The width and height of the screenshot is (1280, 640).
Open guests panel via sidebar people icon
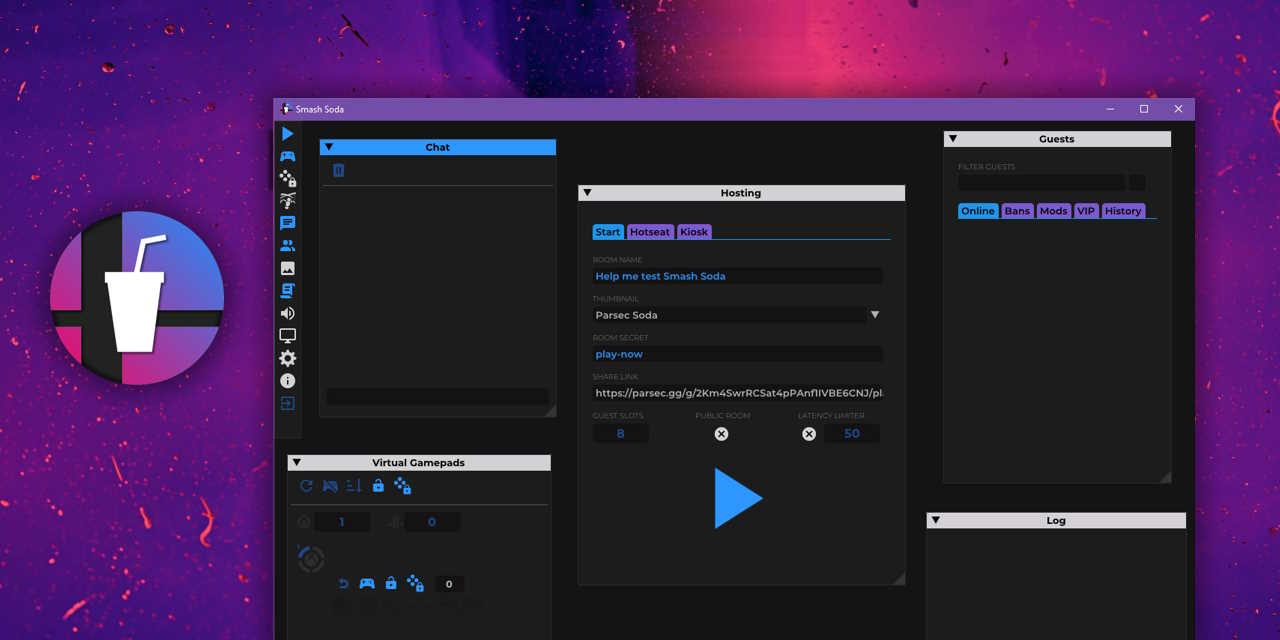288,246
